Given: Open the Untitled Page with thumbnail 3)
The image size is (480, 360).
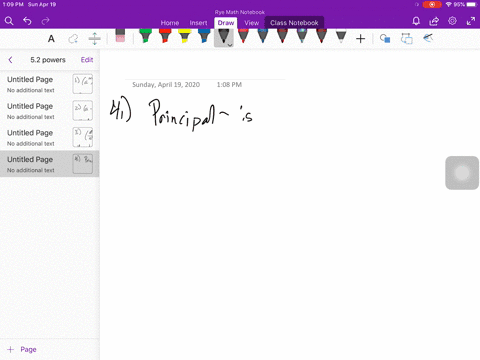Looking at the screenshot, I should [x=49, y=137].
